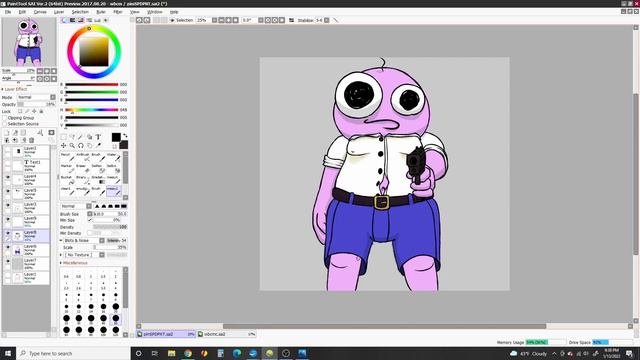Pick the Binary pen tool

(x=83, y=180)
